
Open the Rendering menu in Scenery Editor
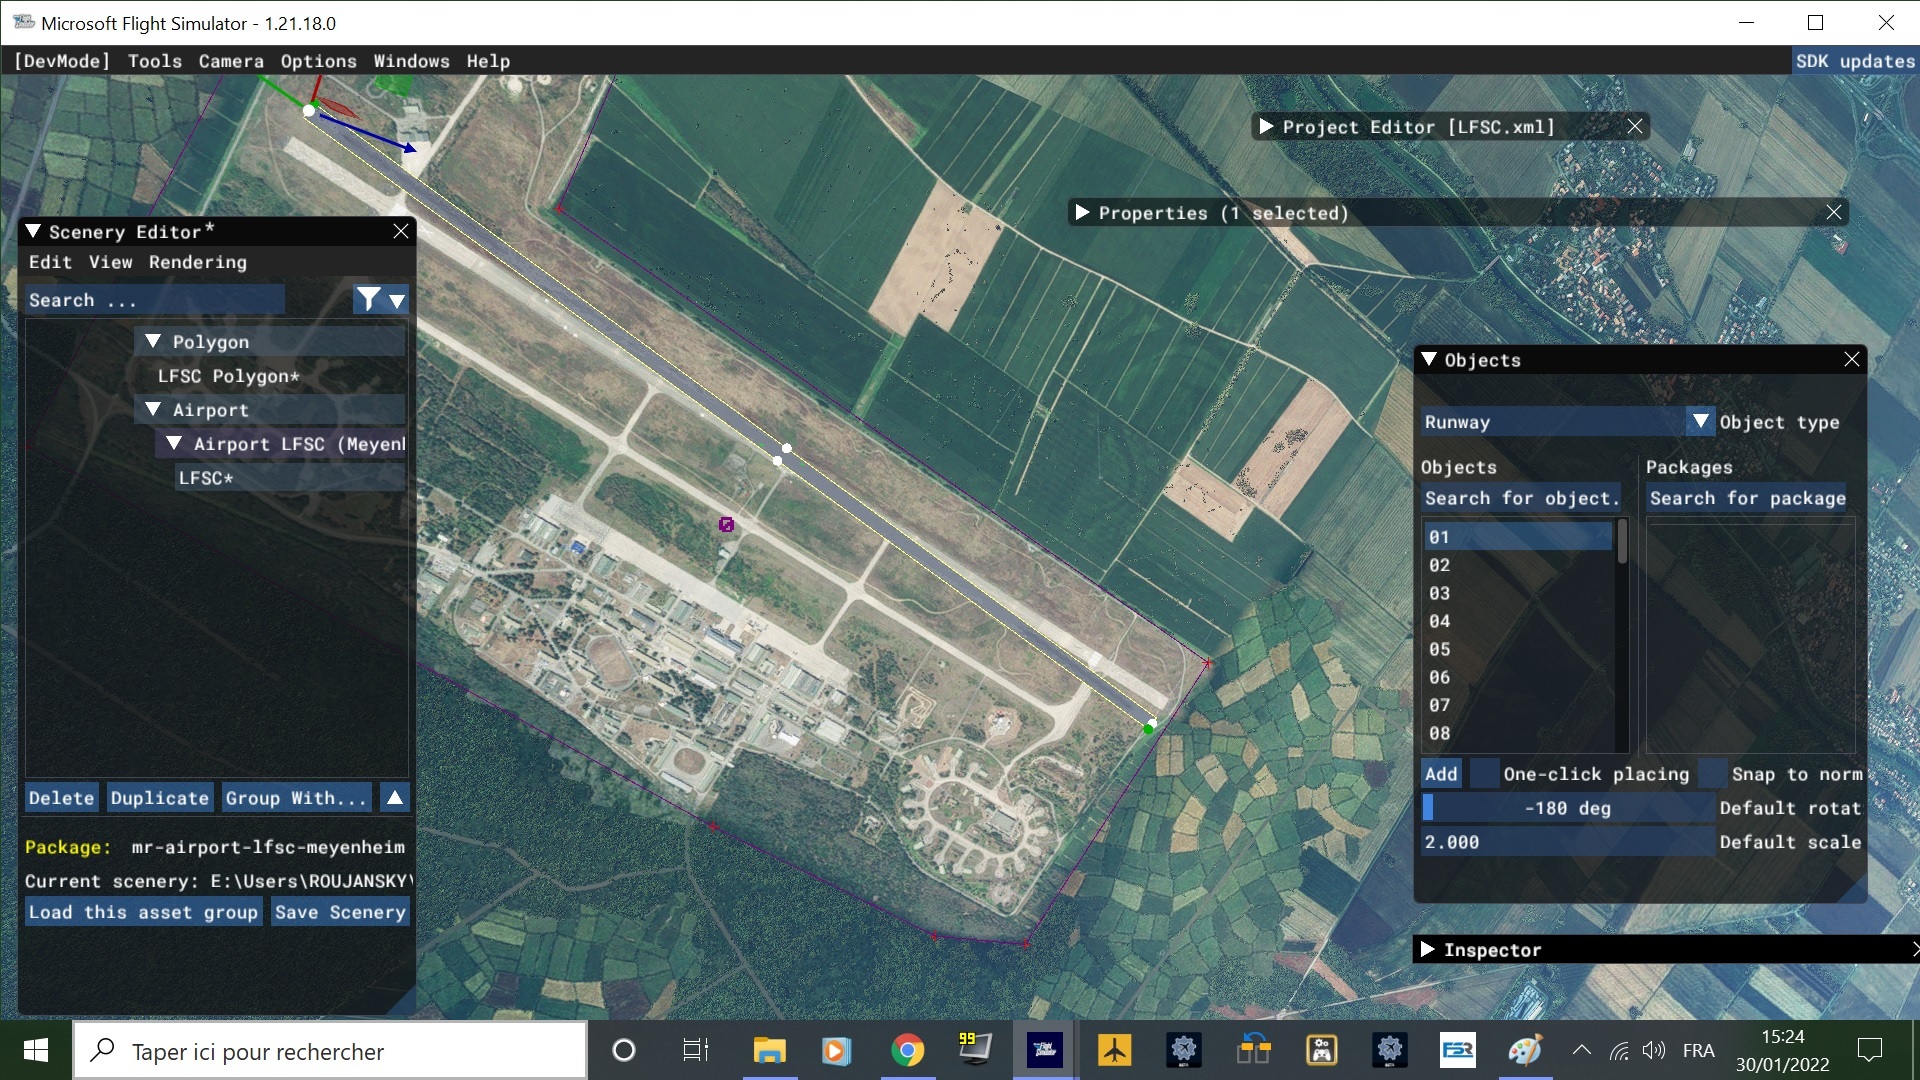197,262
